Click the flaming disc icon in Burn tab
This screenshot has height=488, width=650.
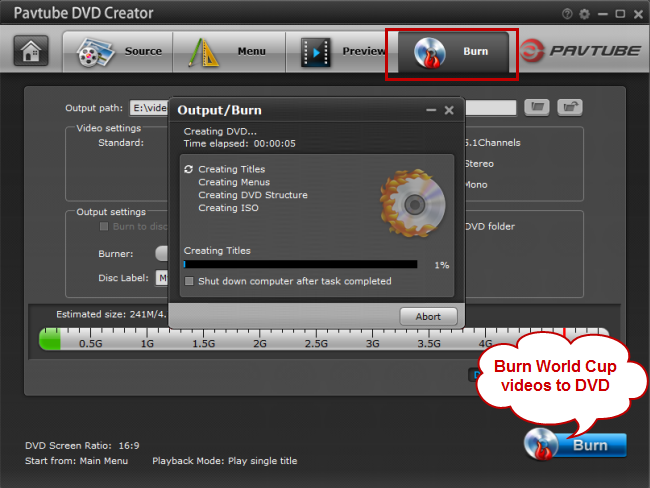pos(429,53)
